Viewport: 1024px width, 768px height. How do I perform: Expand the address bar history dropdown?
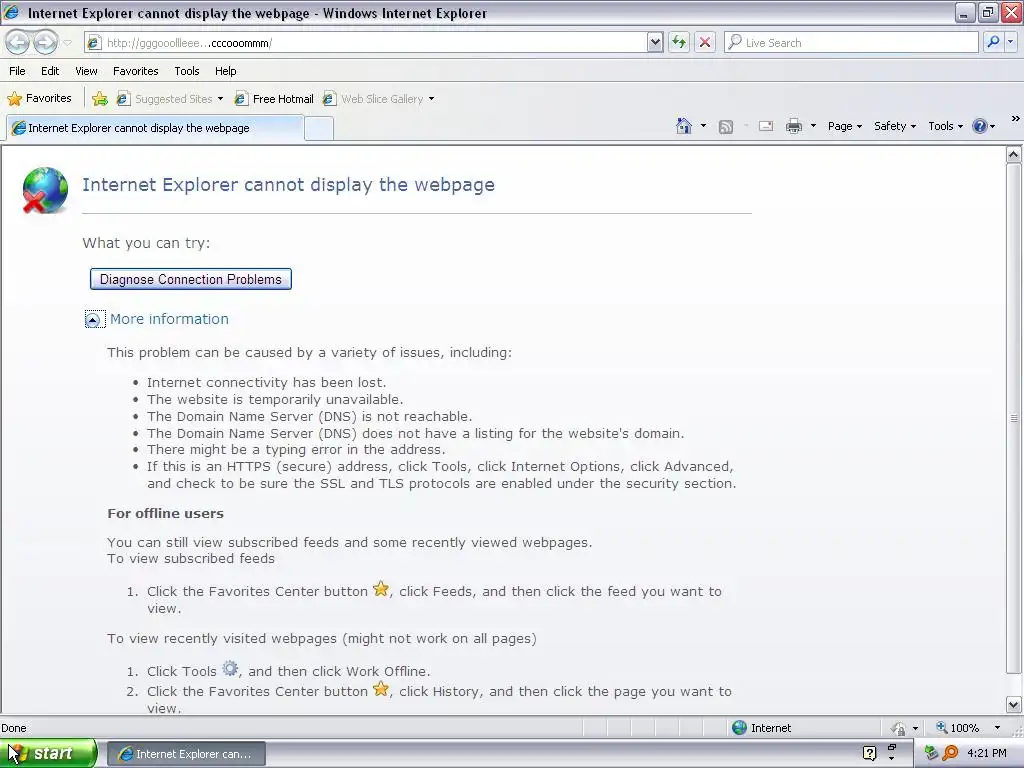655,42
